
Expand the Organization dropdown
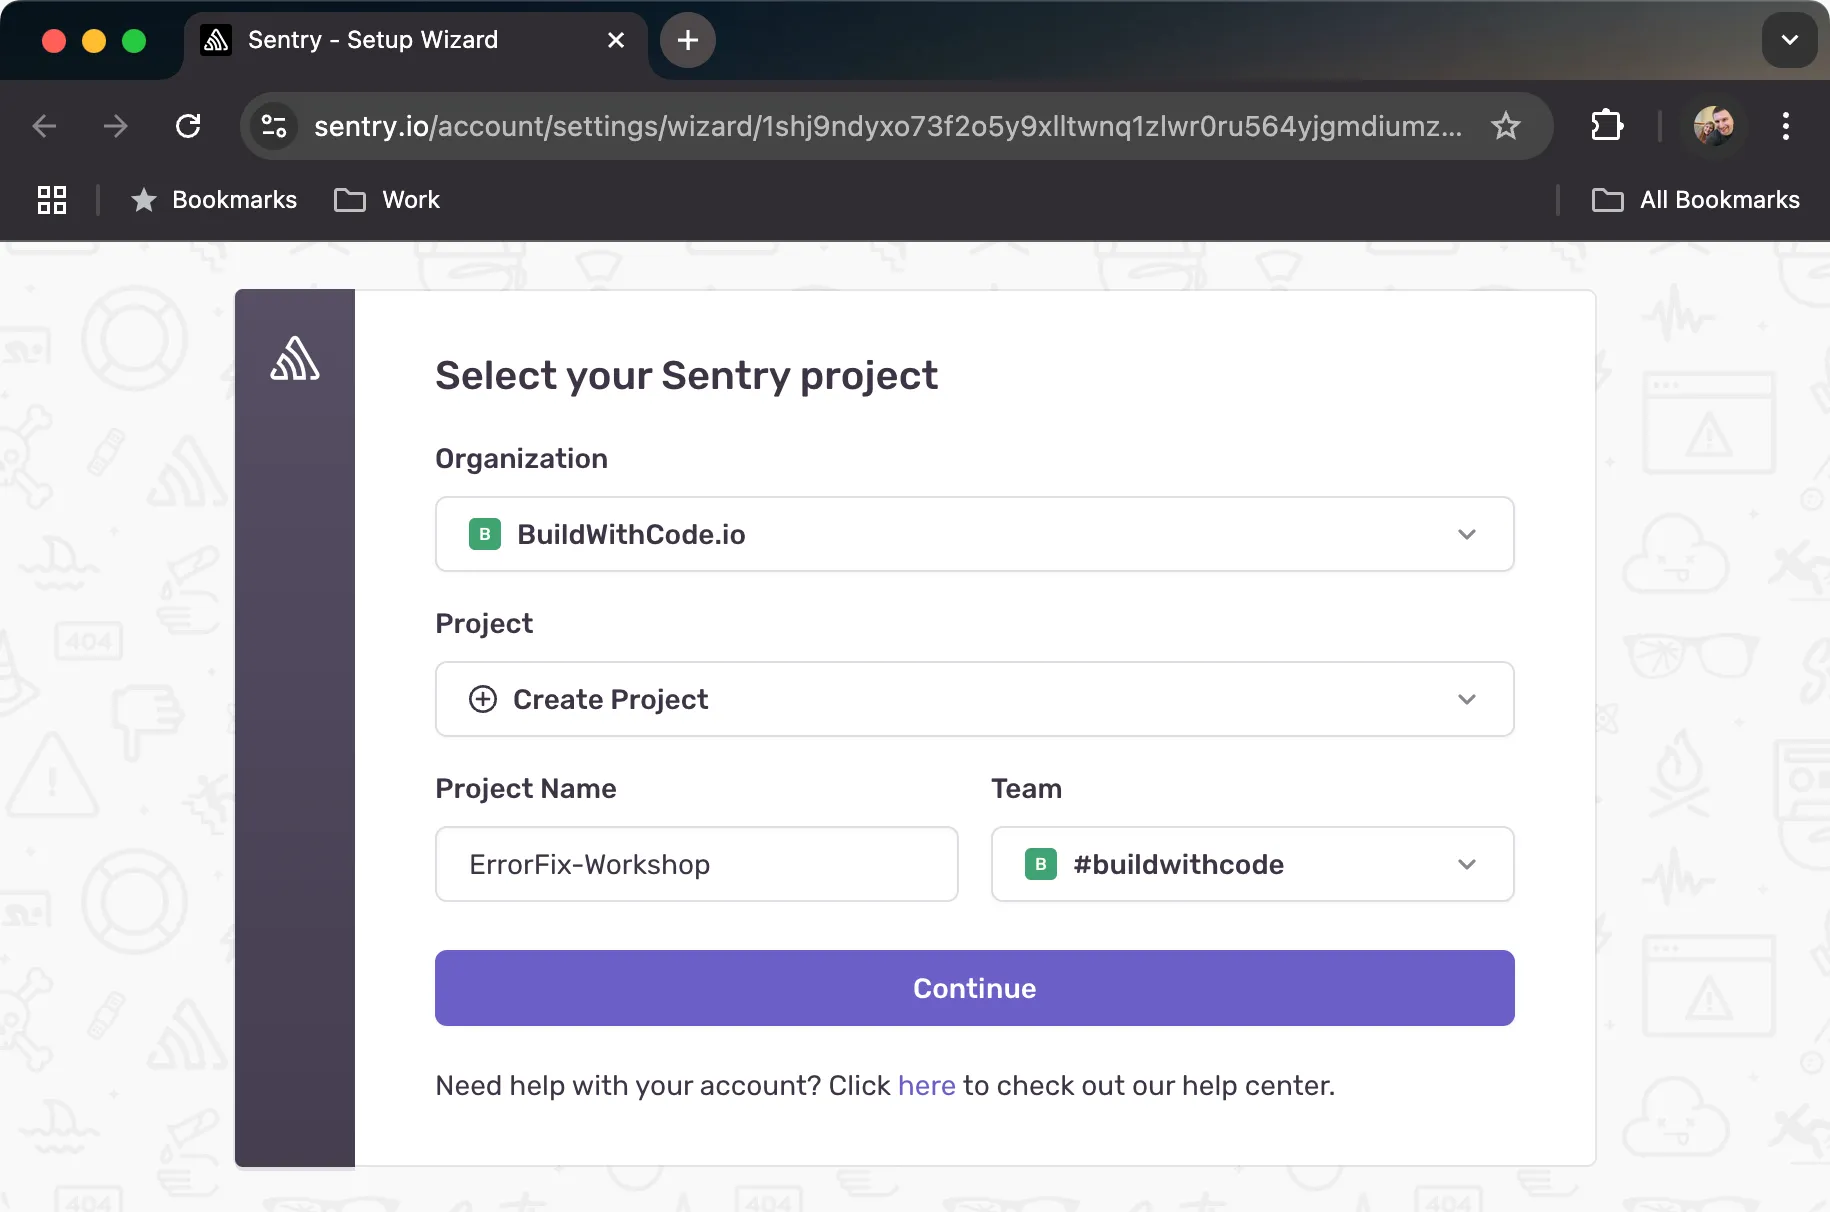coord(1467,534)
